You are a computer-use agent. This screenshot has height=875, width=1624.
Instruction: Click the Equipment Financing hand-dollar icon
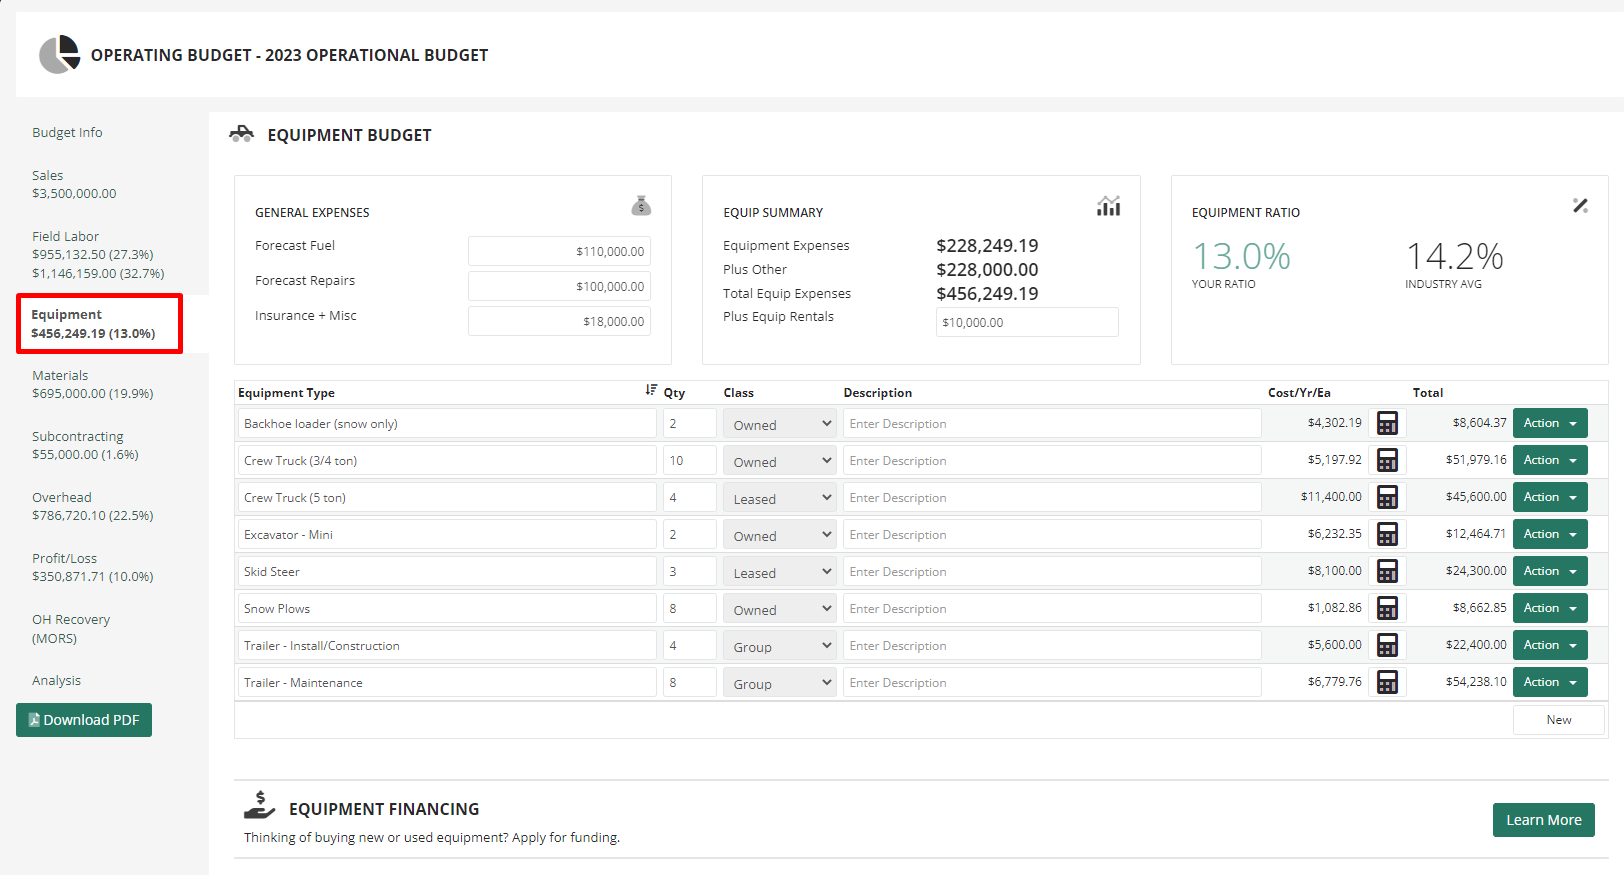(x=259, y=805)
